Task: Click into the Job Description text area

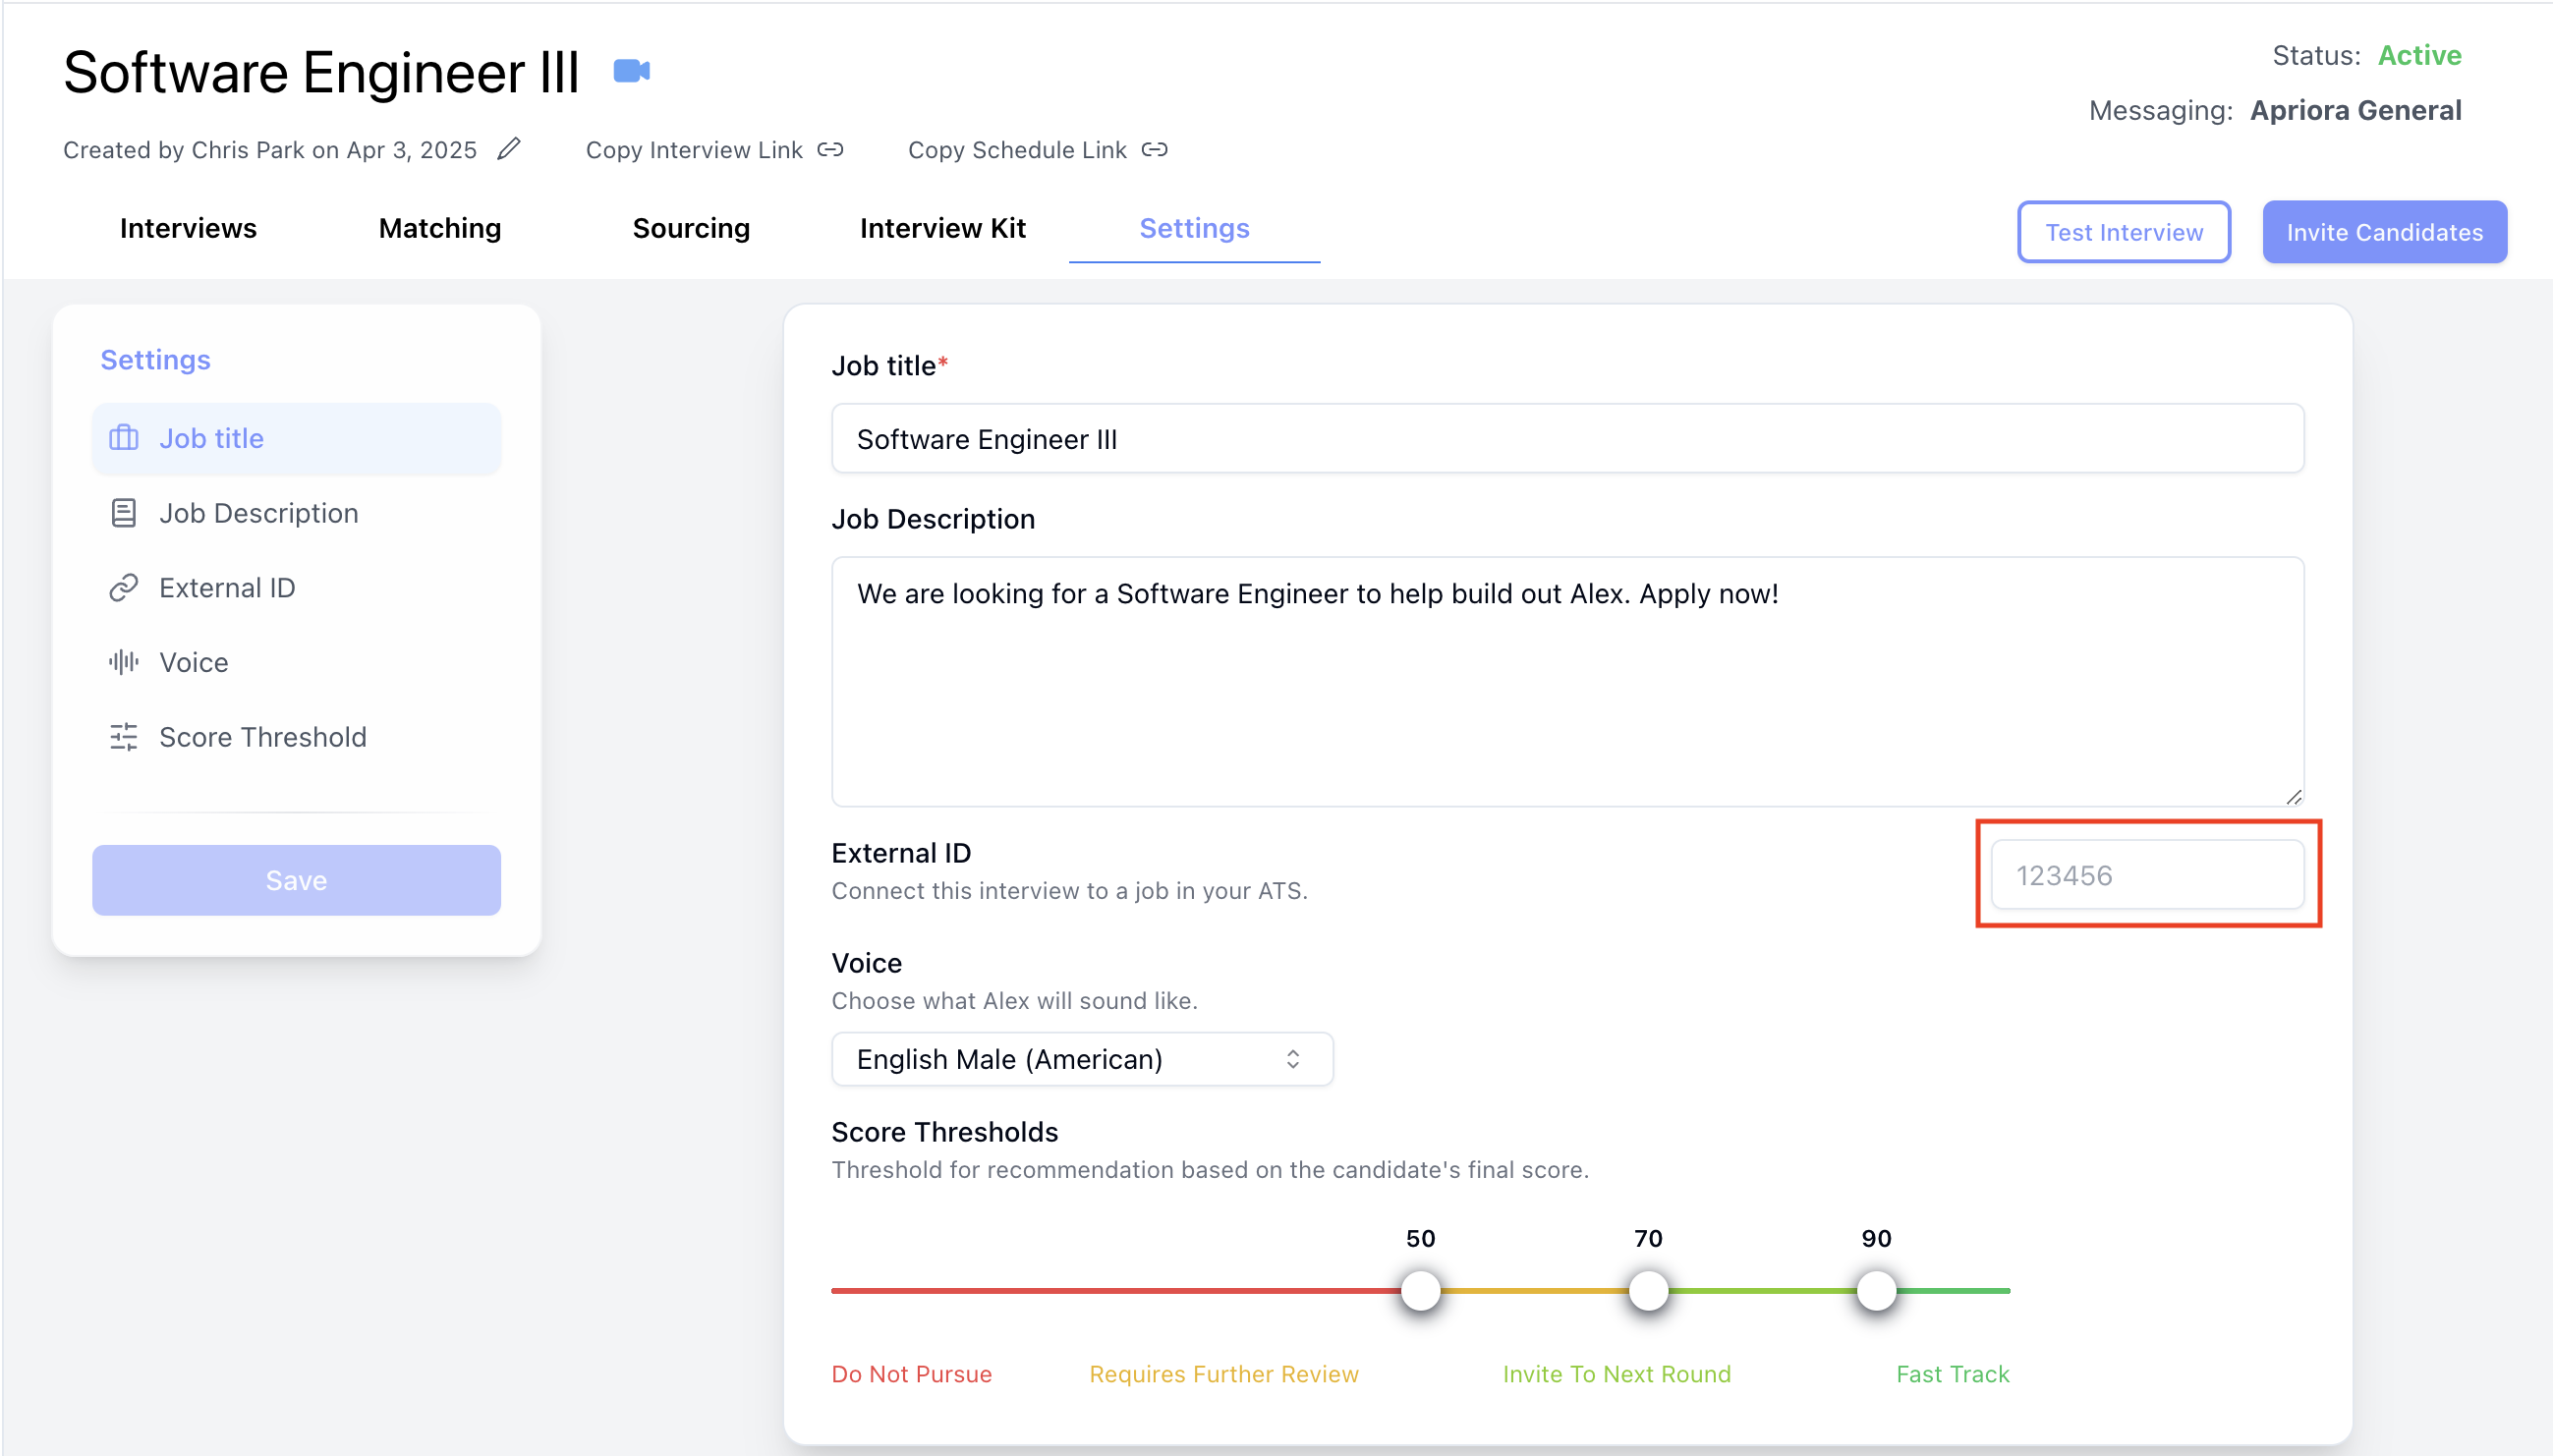Action: coord(1567,681)
